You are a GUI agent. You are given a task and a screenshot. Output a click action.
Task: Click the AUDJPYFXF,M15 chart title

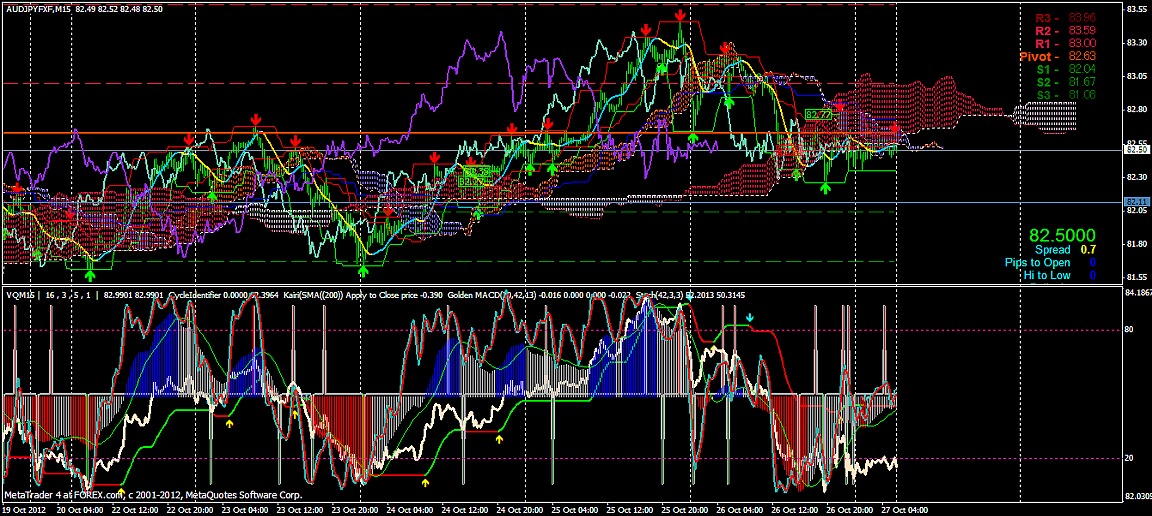(36, 8)
